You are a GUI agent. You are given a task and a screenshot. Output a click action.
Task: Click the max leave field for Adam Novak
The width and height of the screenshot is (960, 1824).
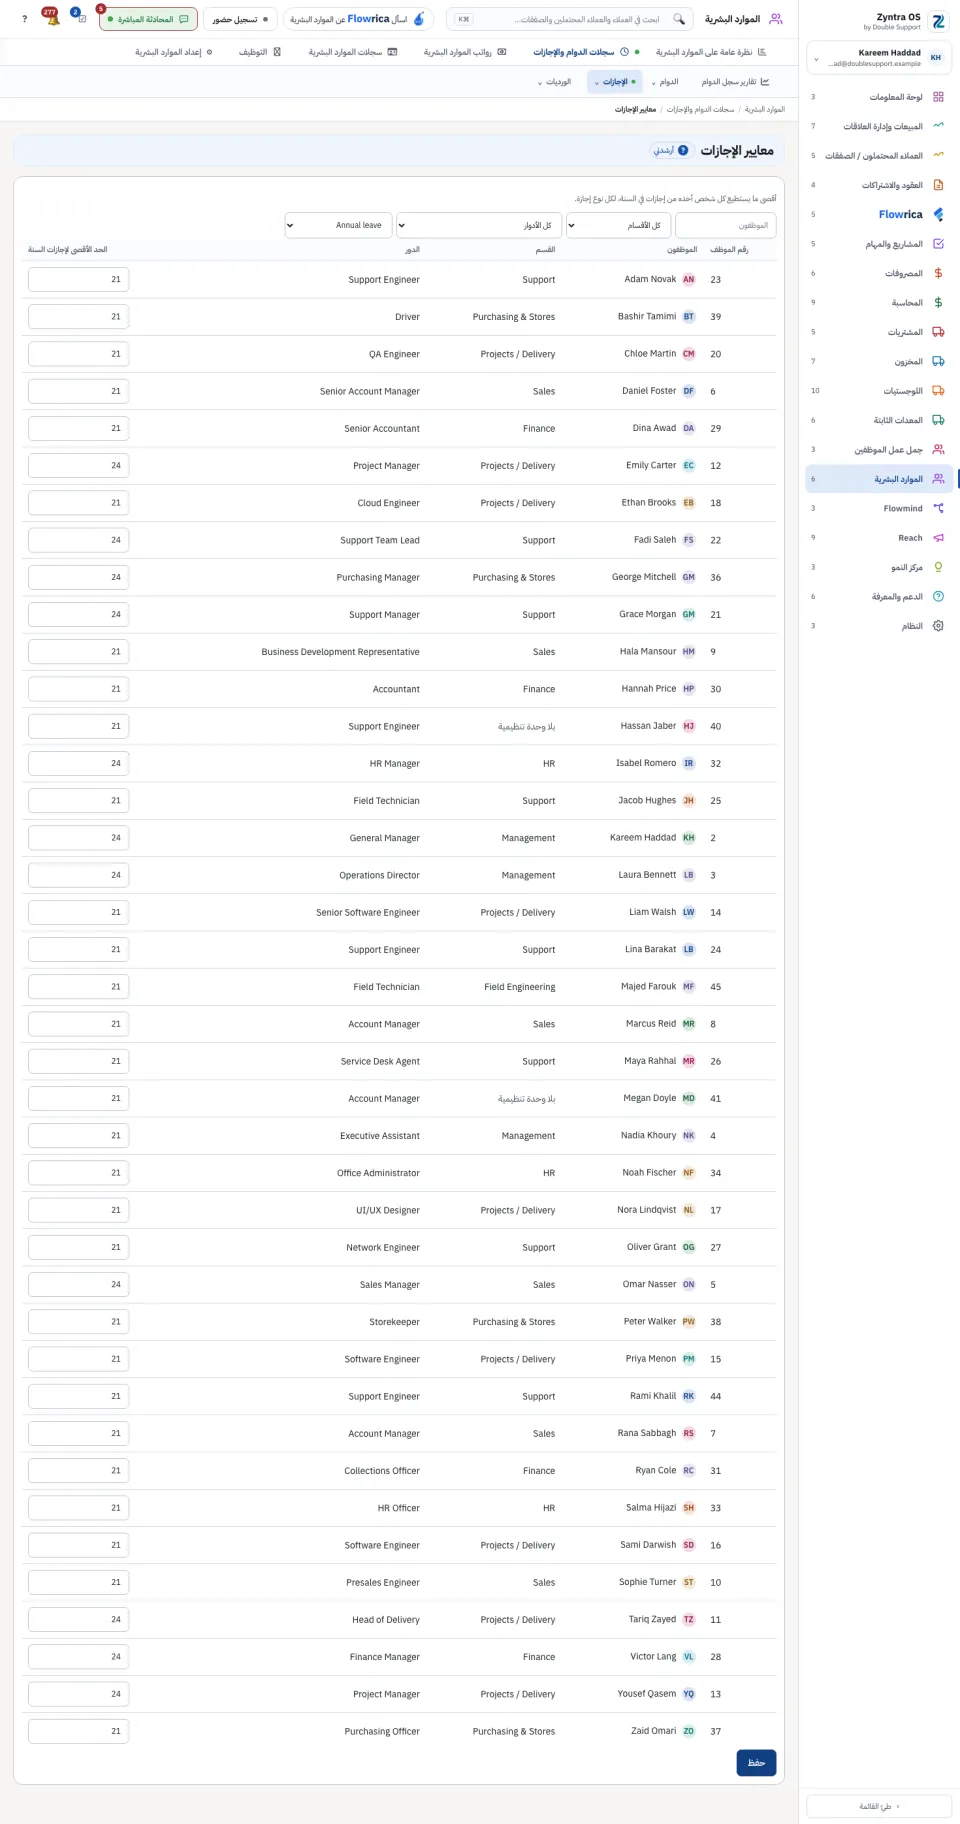(x=78, y=280)
